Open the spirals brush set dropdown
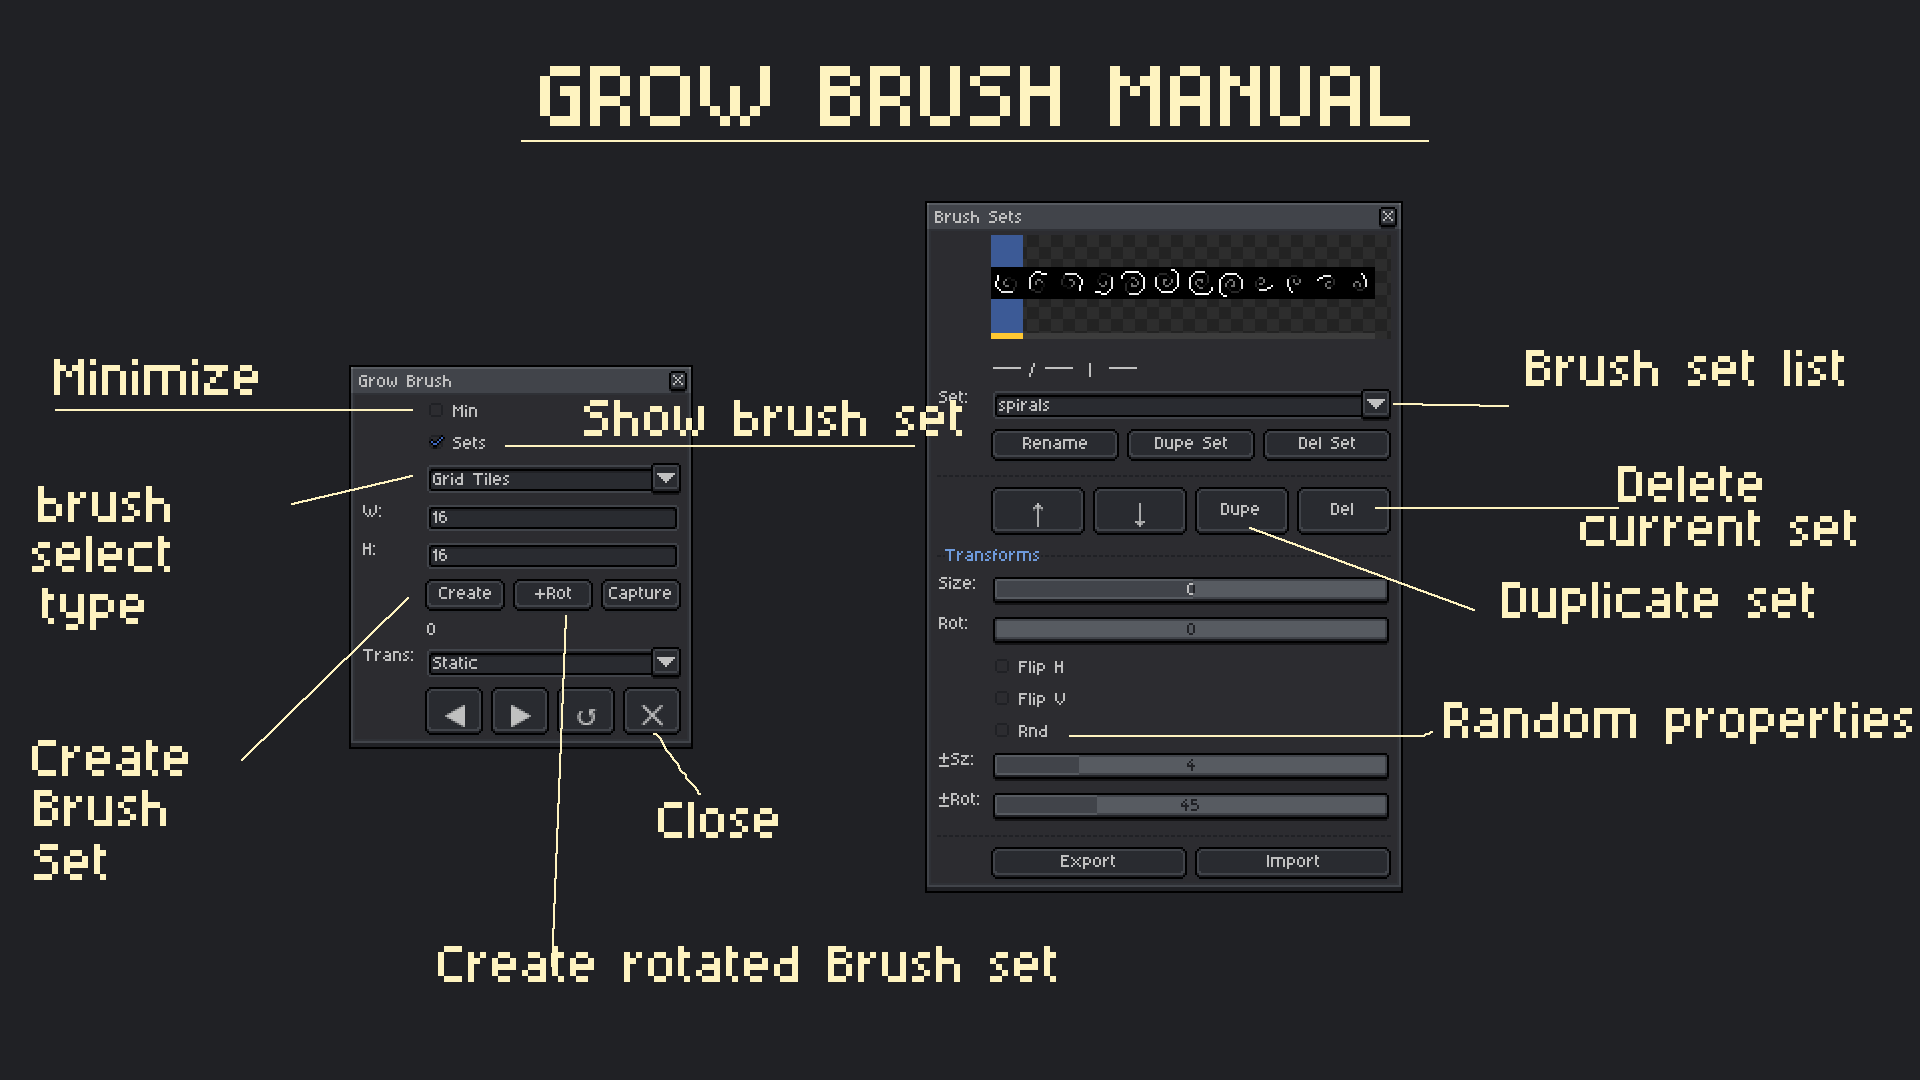Viewport: 1920px width, 1080px height. pyautogui.click(x=1376, y=404)
